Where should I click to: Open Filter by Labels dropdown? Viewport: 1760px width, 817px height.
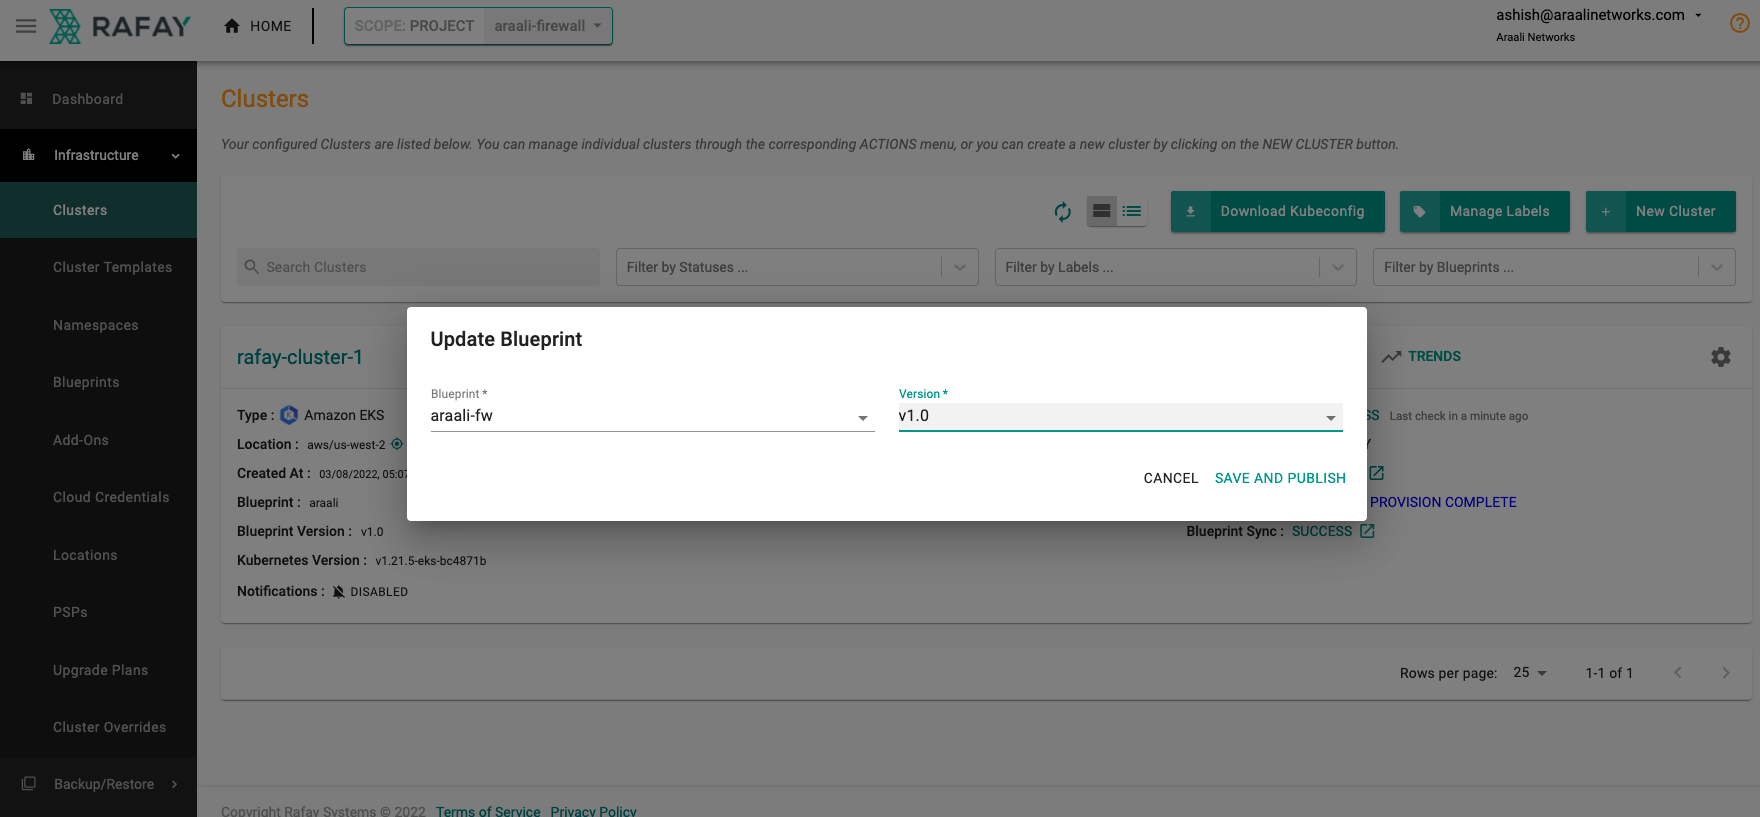(1175, 267)
